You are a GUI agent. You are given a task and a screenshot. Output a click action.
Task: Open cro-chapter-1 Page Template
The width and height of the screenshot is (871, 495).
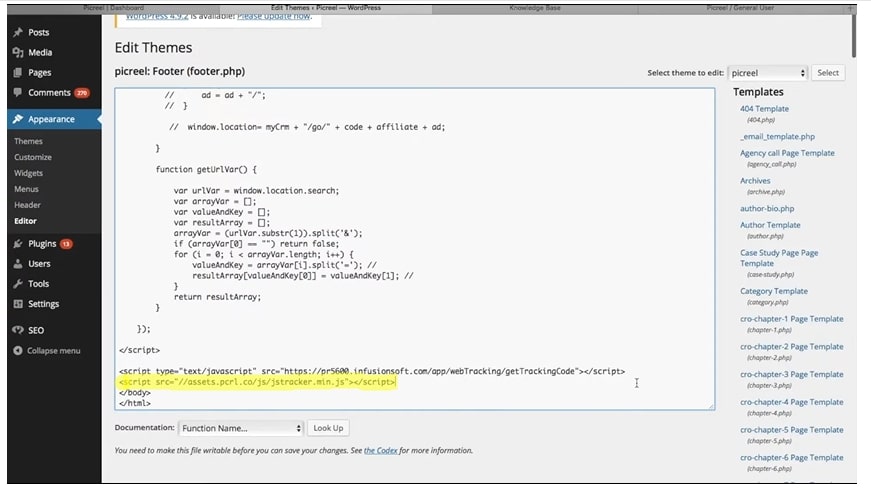pyautogui.click(x=792, y=319)
